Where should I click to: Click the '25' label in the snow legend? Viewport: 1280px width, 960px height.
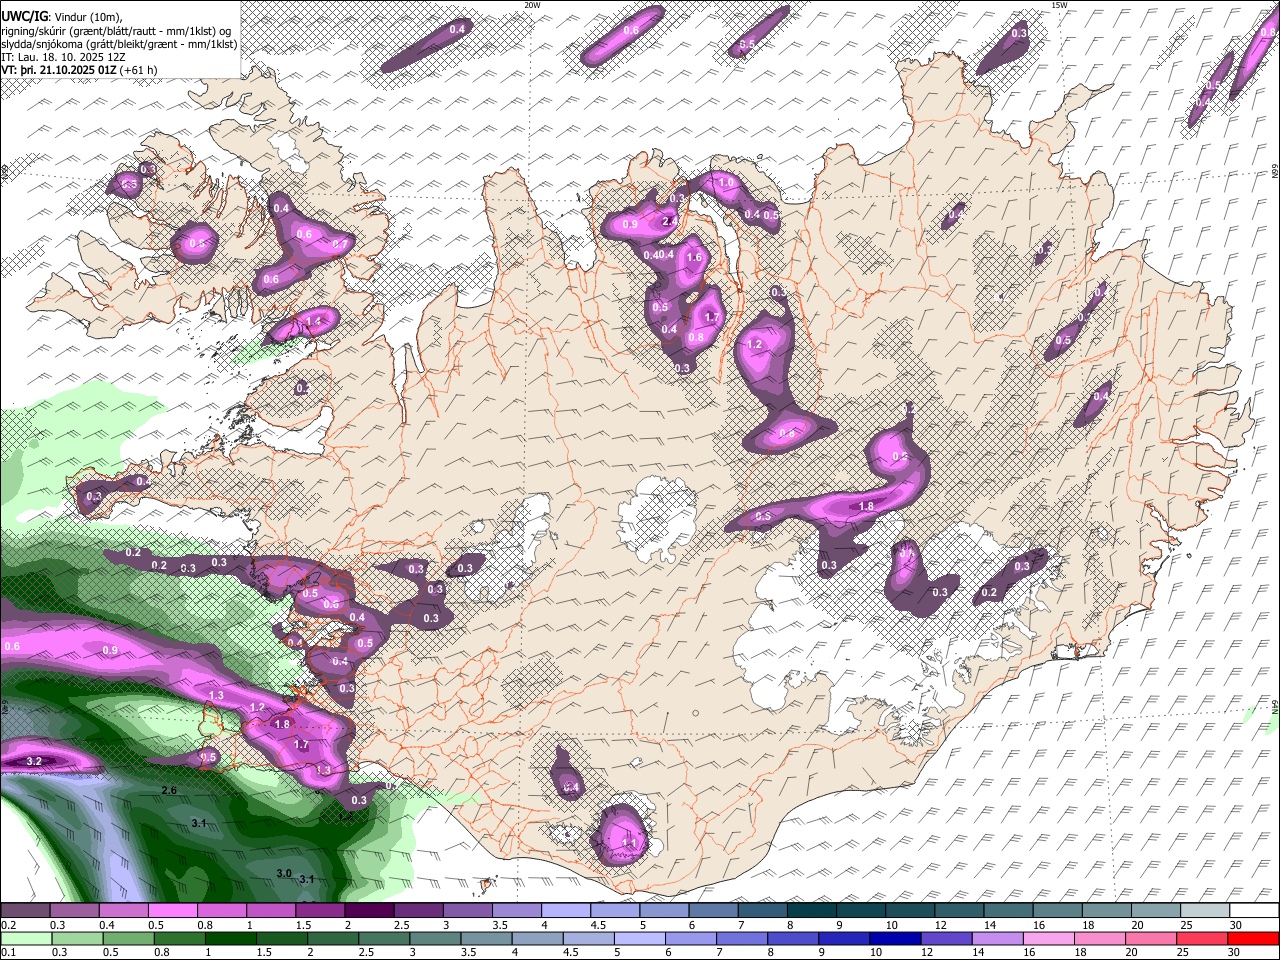point(1186,925)
